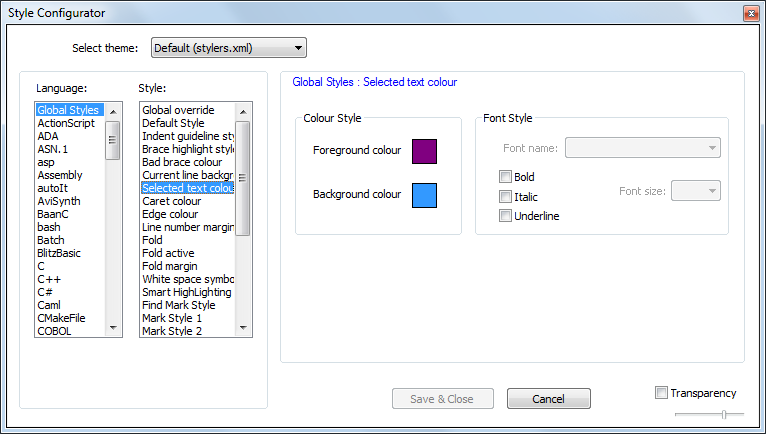The width and height of the screenshot is (766, 434).
Task: Close the Style Configurator window
Action: point(749,13)
